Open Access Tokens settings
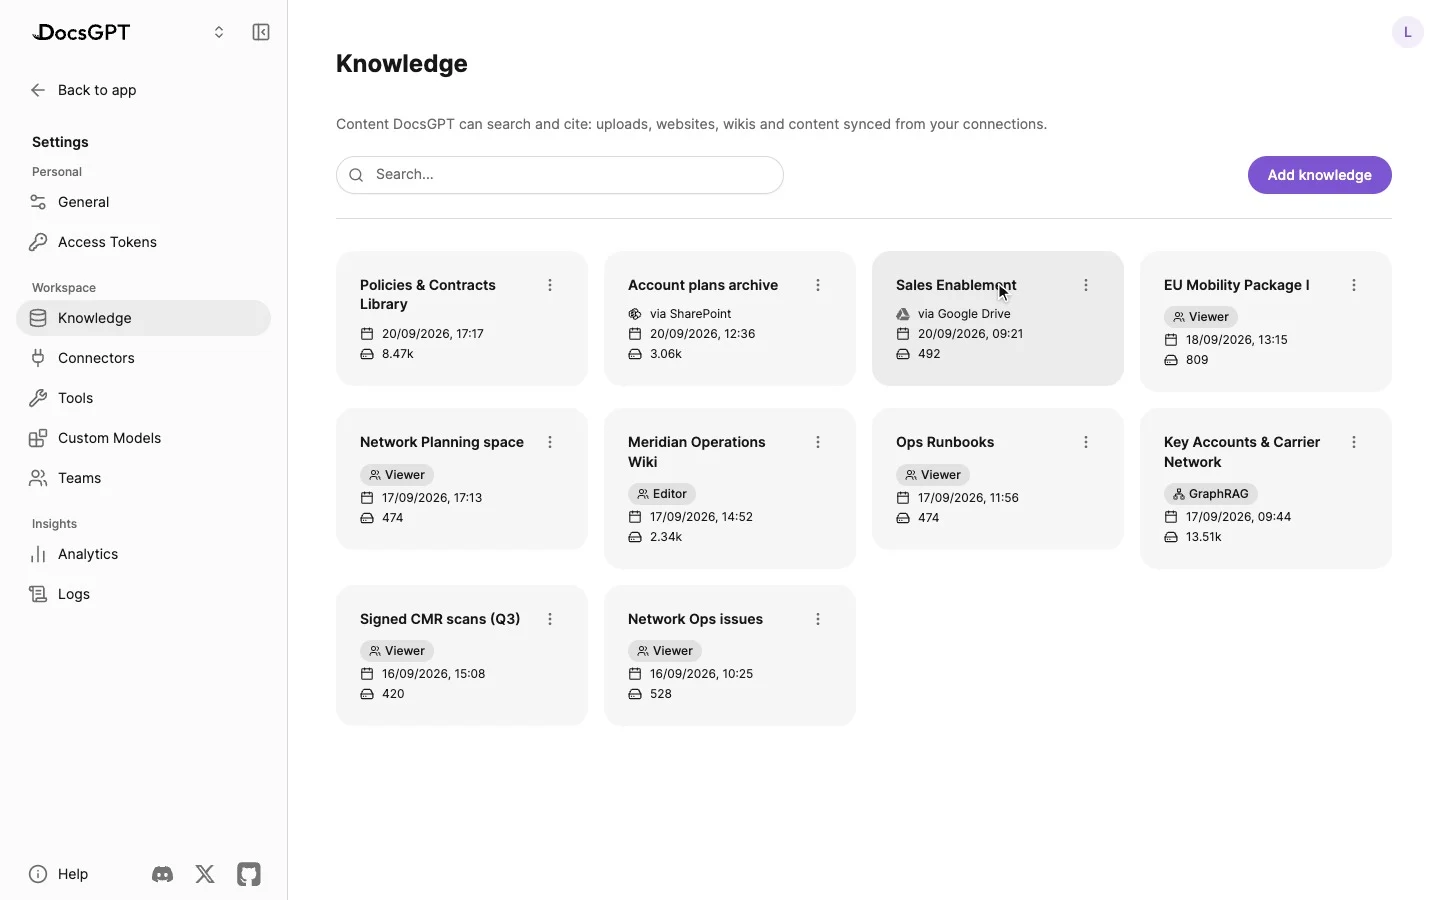The image size is (1440, 900). coord(143,242)
